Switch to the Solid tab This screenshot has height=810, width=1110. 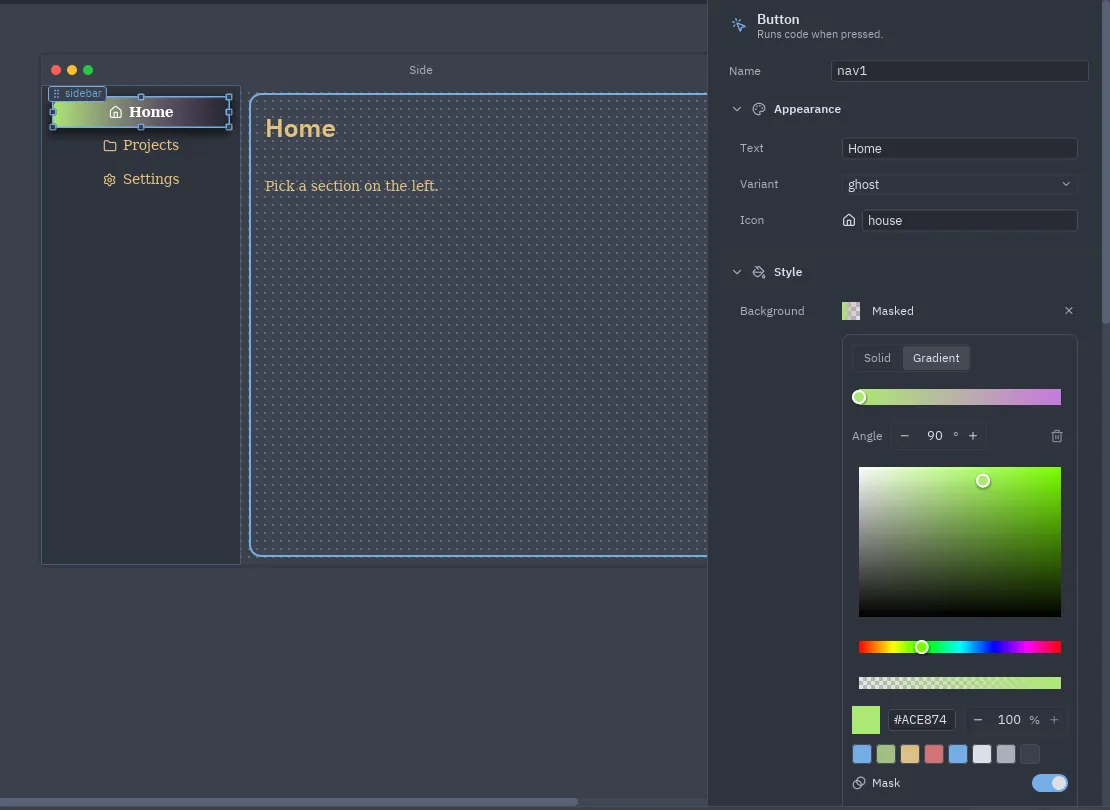click(877, 358)
